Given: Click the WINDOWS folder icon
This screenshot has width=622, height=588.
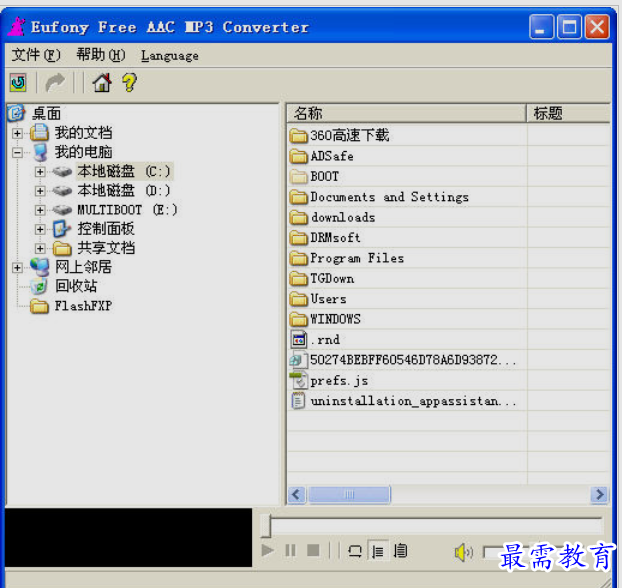Looking at the screenshot, I should [298, 319].
